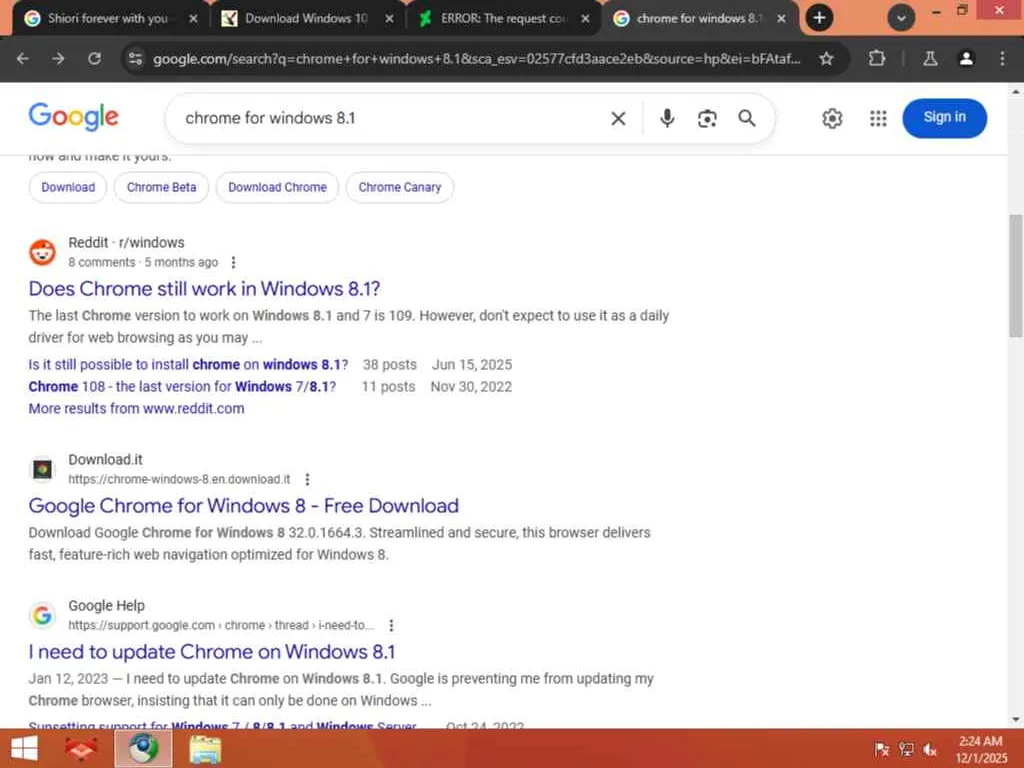This screenshot has height=768, width=1024.
Task: Open Download.it result's three-dot options
Action: 307,479
